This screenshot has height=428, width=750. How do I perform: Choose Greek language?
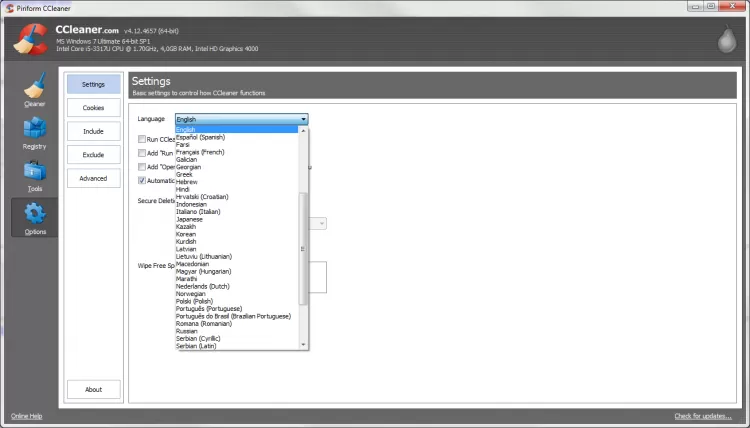click(237, 175)
